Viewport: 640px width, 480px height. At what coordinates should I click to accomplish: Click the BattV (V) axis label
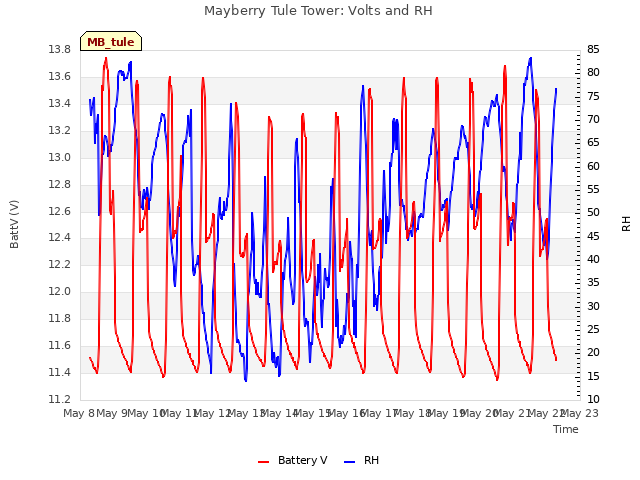tap(14, 224)
